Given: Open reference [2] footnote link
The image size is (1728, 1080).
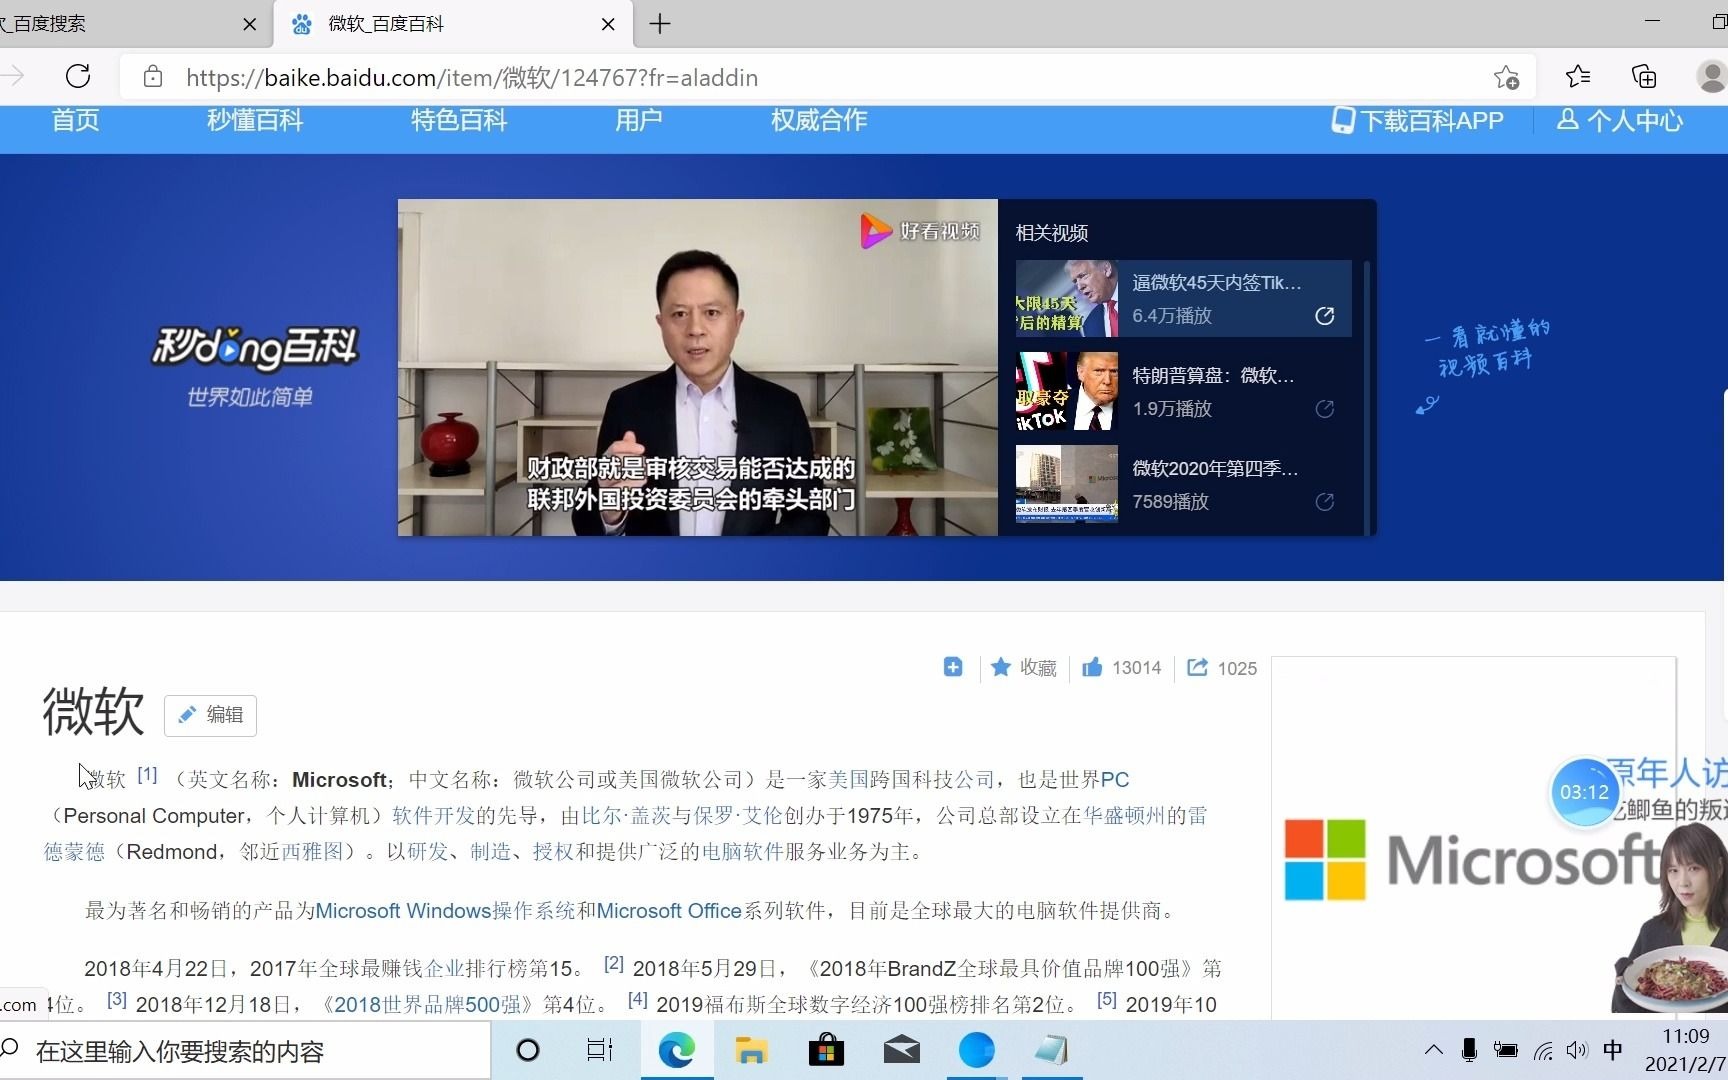Looking at the screenshot, I should tap(614, 963).
